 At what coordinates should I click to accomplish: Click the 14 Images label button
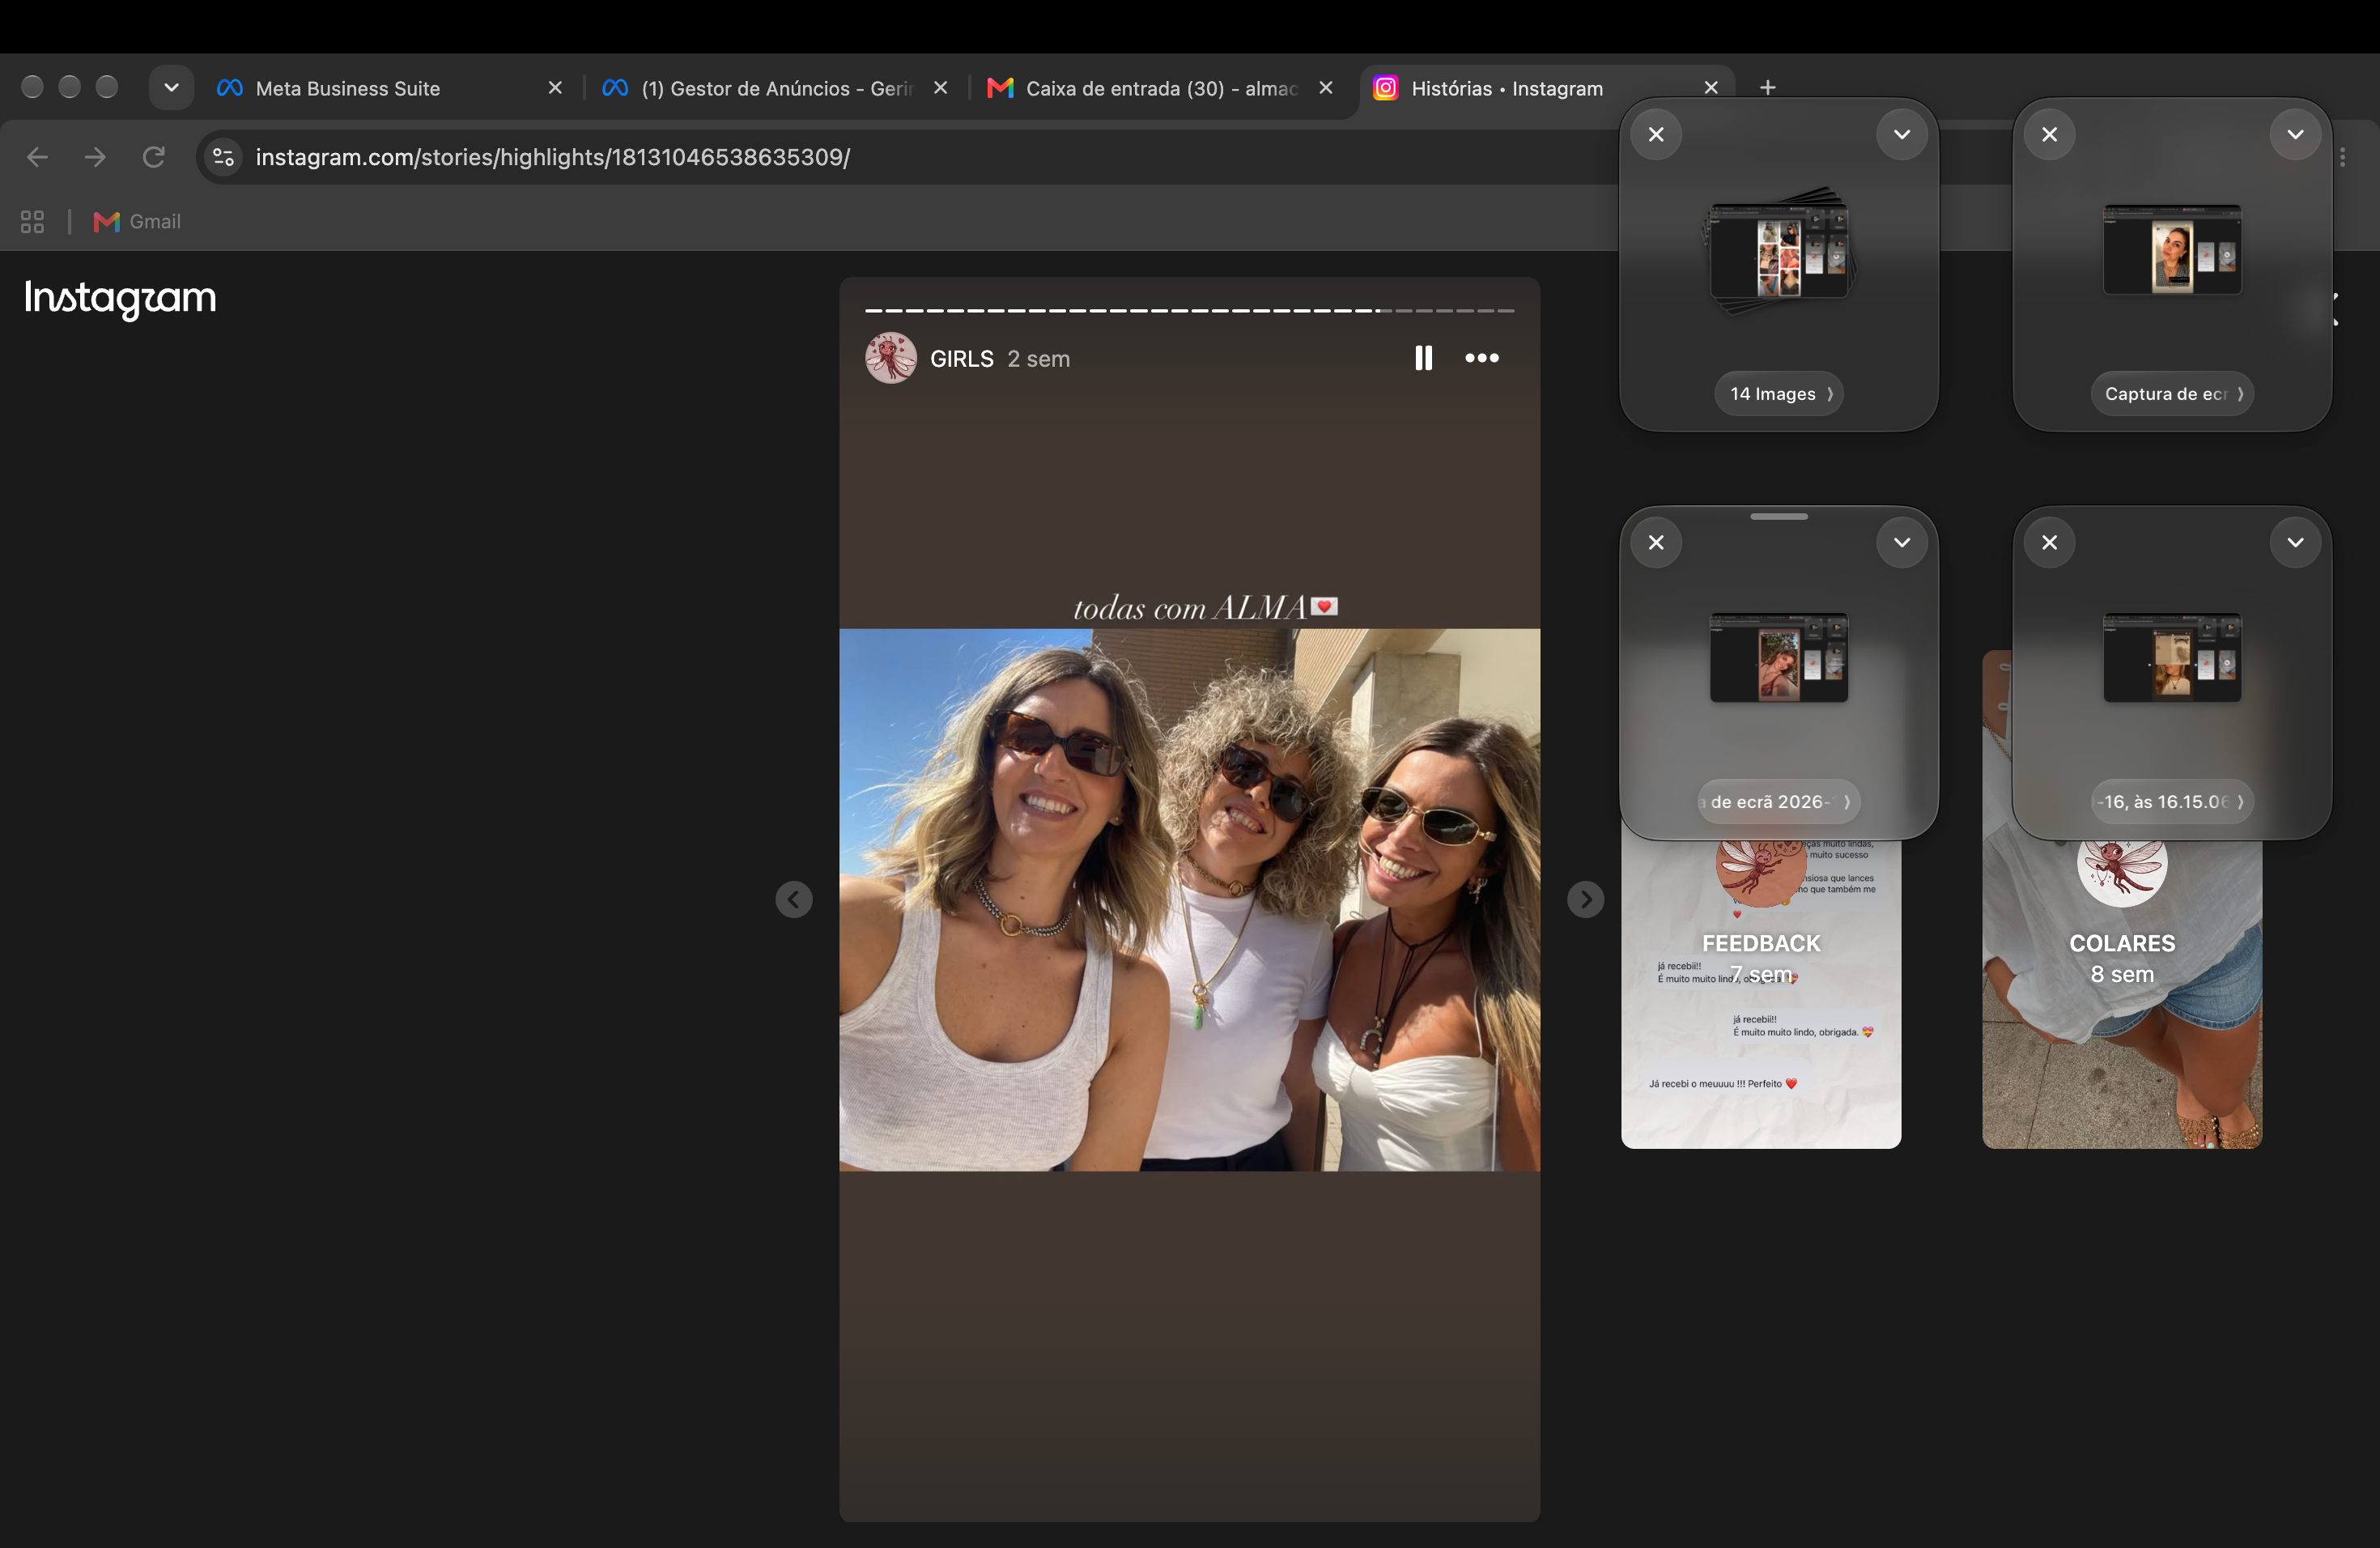[1779, 394]
